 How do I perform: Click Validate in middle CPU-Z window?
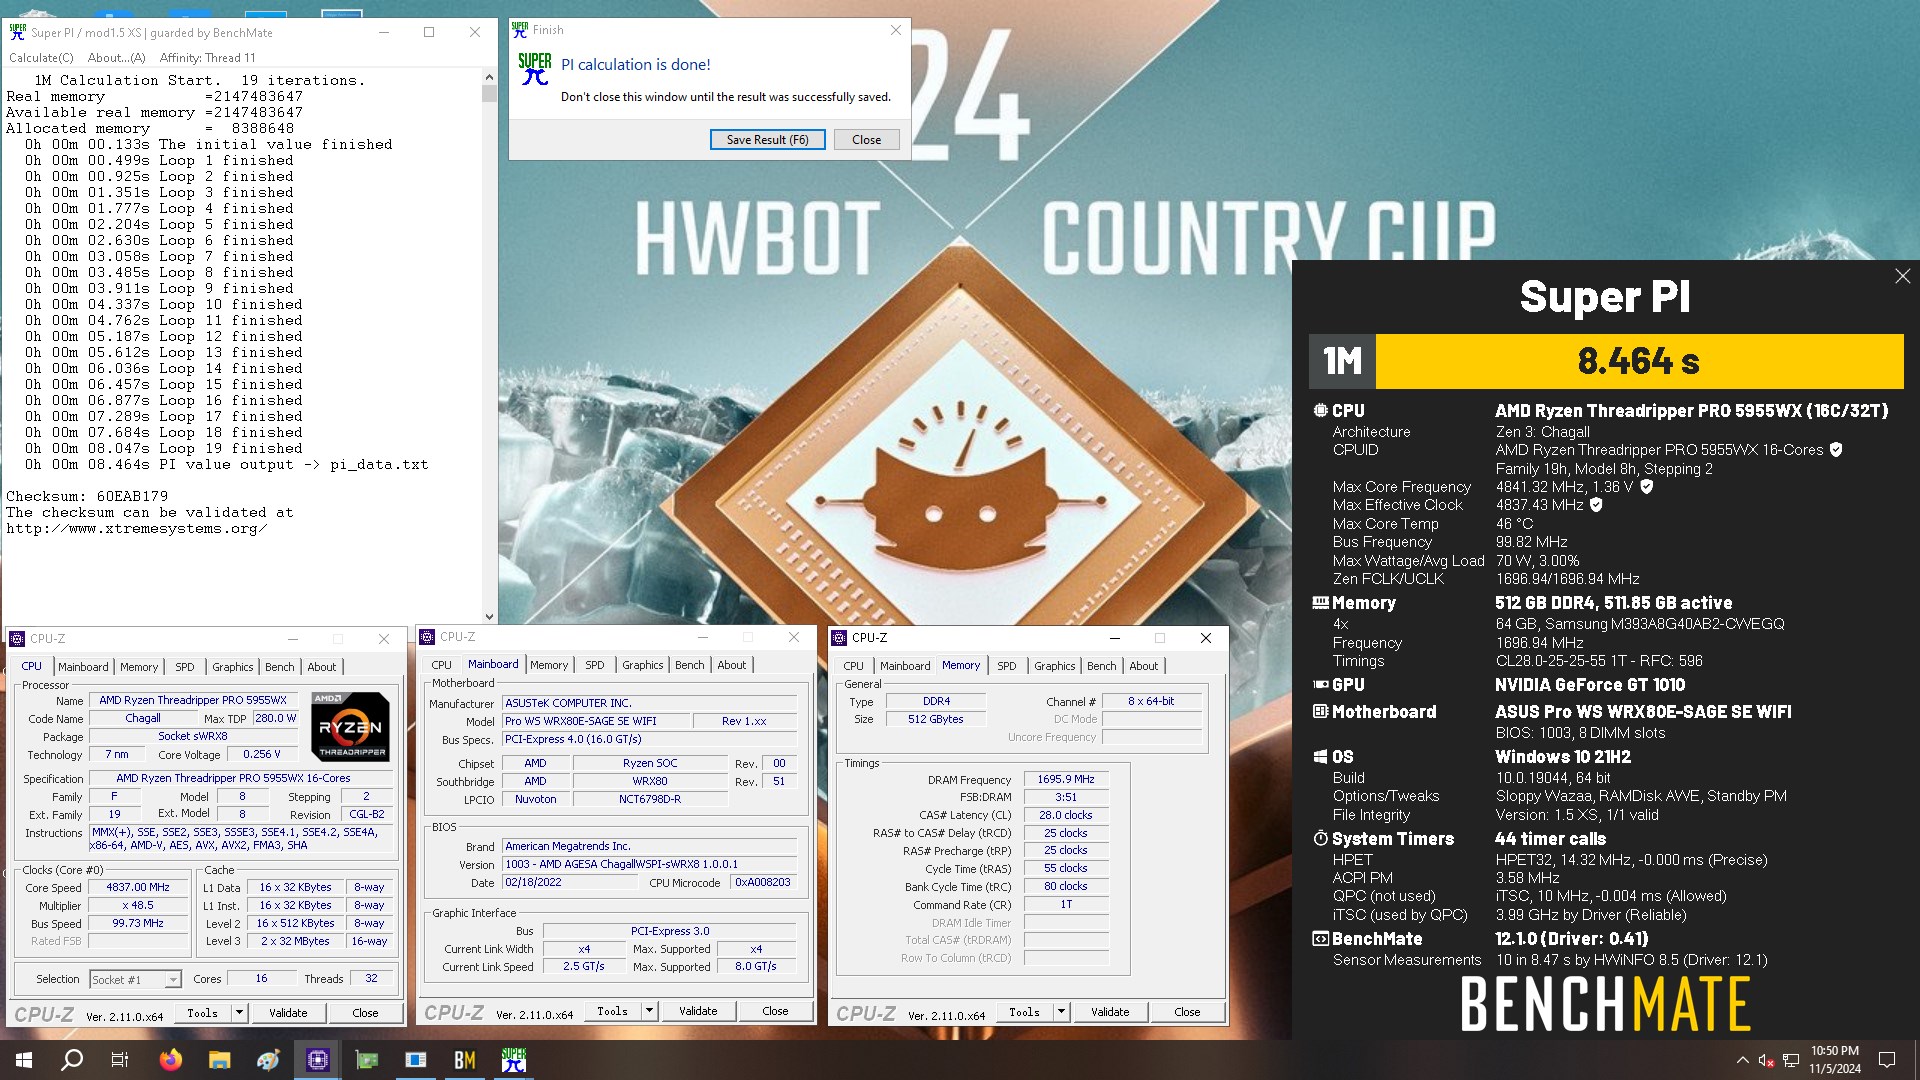[698, 1011]
